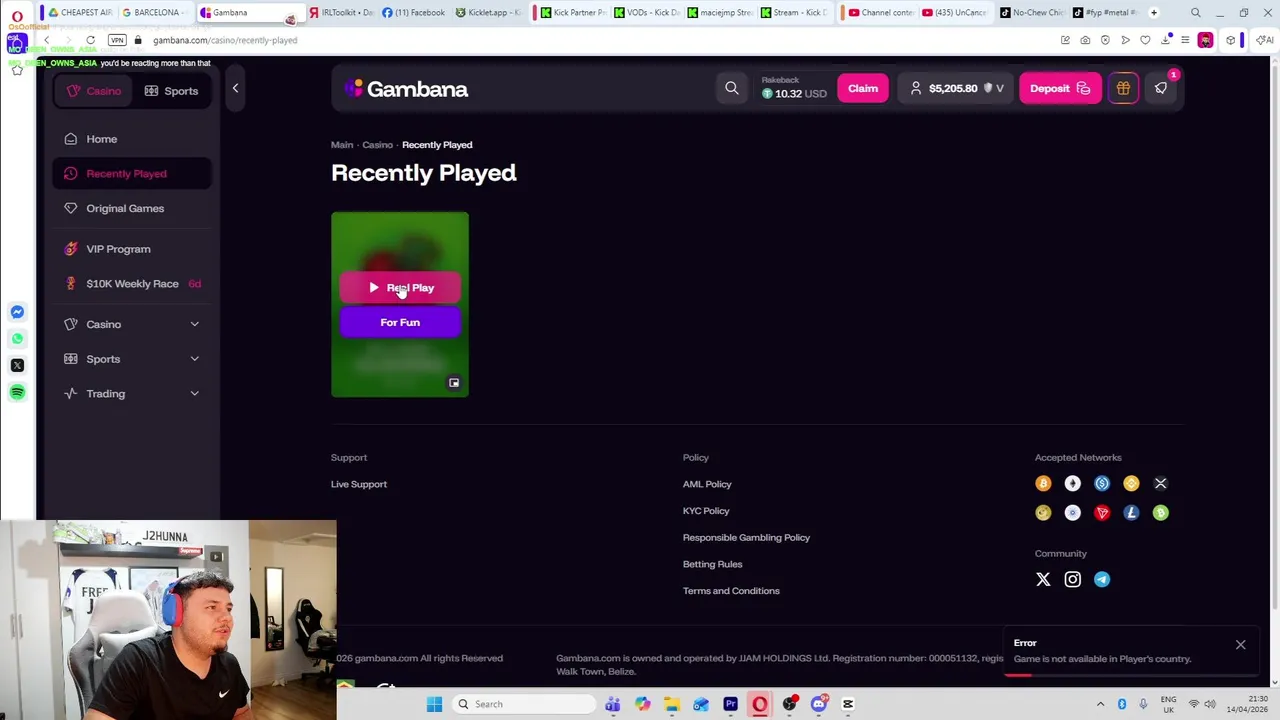Open AML Policy link
1280x720 pixels.
point(707,484)
